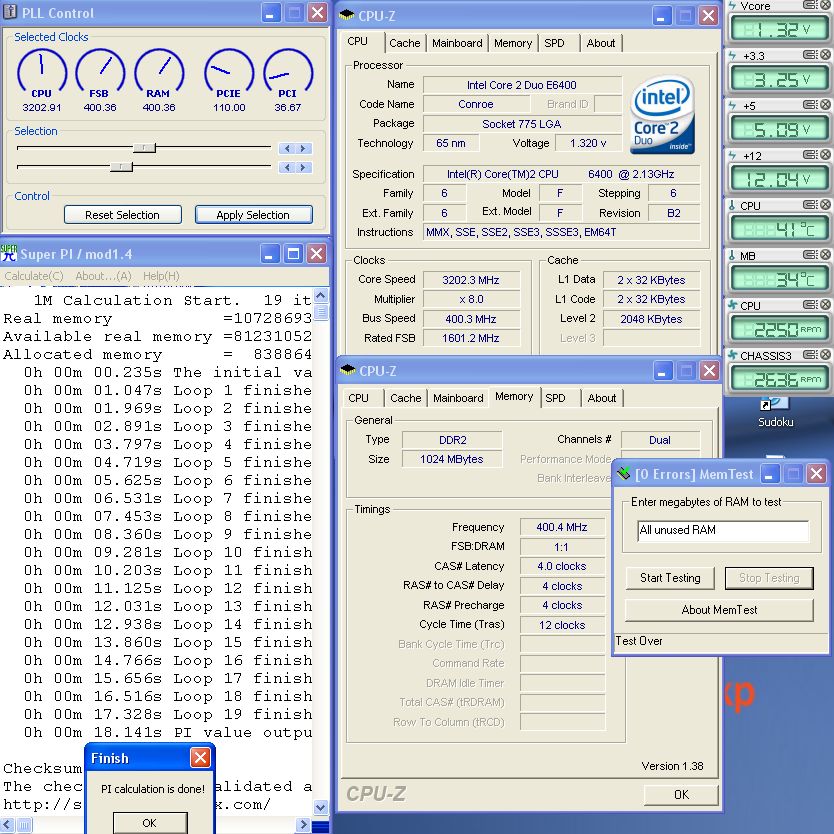Click the PCI clock dial
This screenshot has height=834, width=834.
pyautogui.click(x=288, y=74)
